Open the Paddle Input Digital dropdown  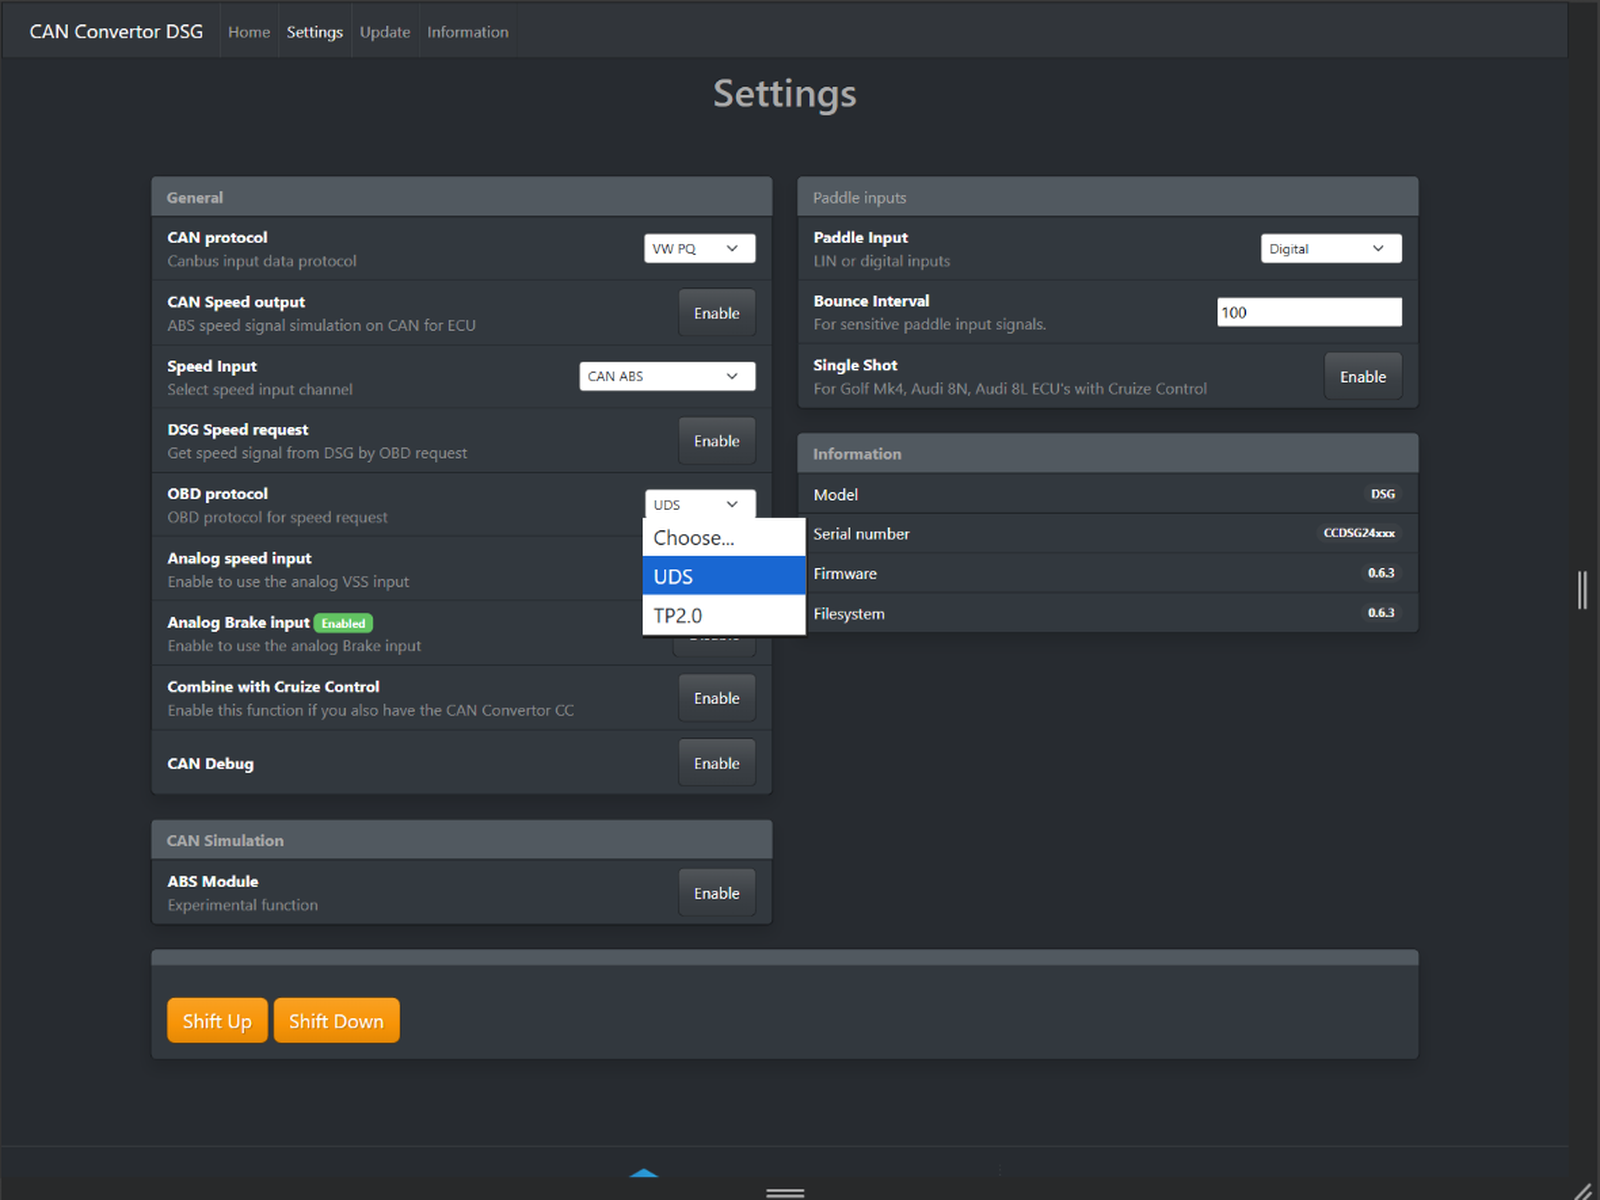point(1331,249)
